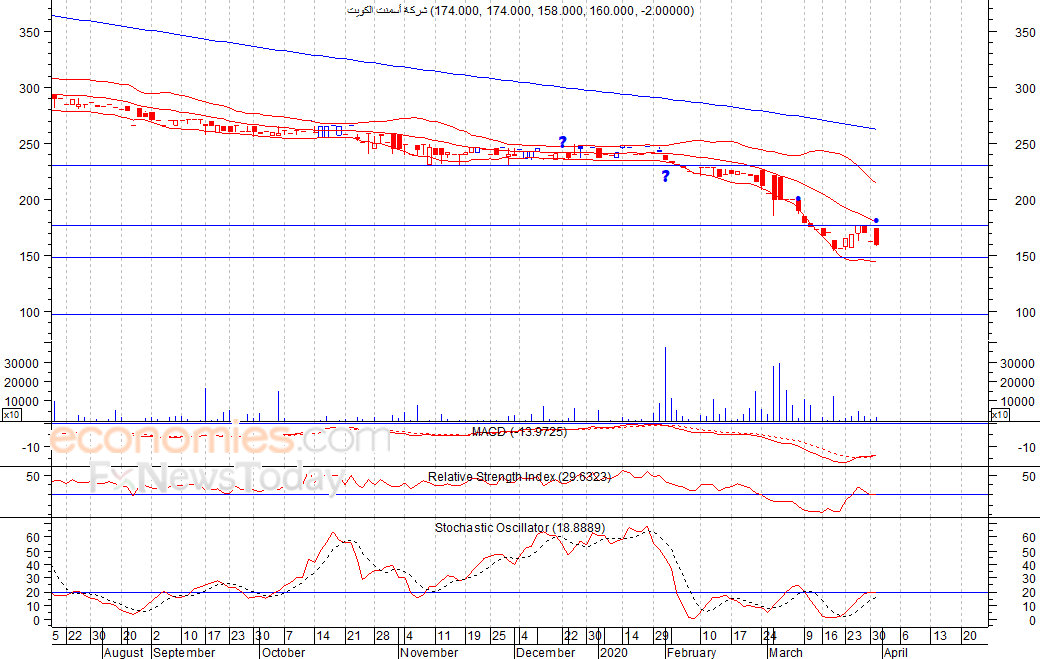
Task: Click the x10 box on the left volume axis
Action: (11, 415)
